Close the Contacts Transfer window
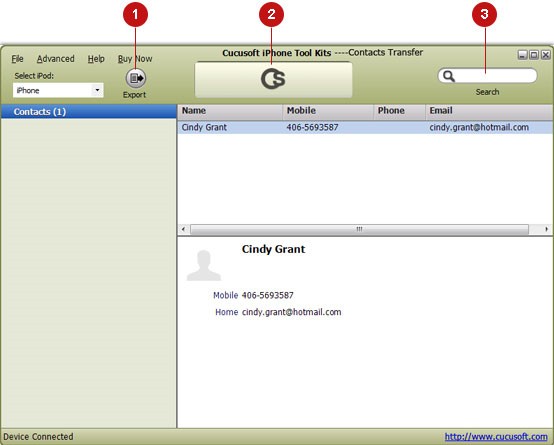The height and width of the screenshot is (445, 554). pyautogui.click(x=546, y=55)
